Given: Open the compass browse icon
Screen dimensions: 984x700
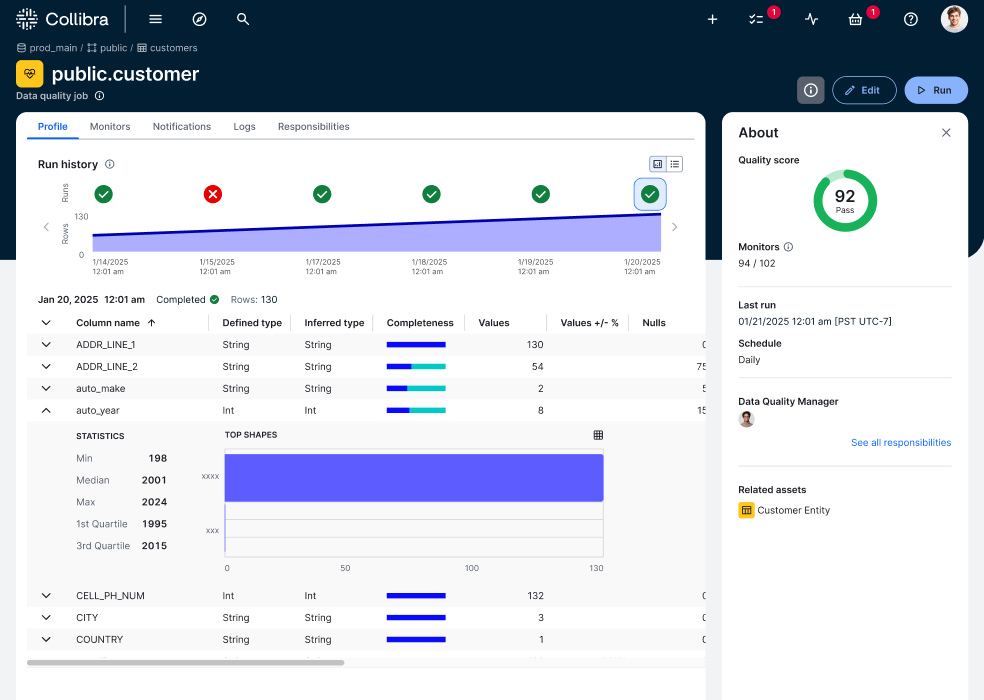Looking at the screenshot, I should [x=199, y=19].
